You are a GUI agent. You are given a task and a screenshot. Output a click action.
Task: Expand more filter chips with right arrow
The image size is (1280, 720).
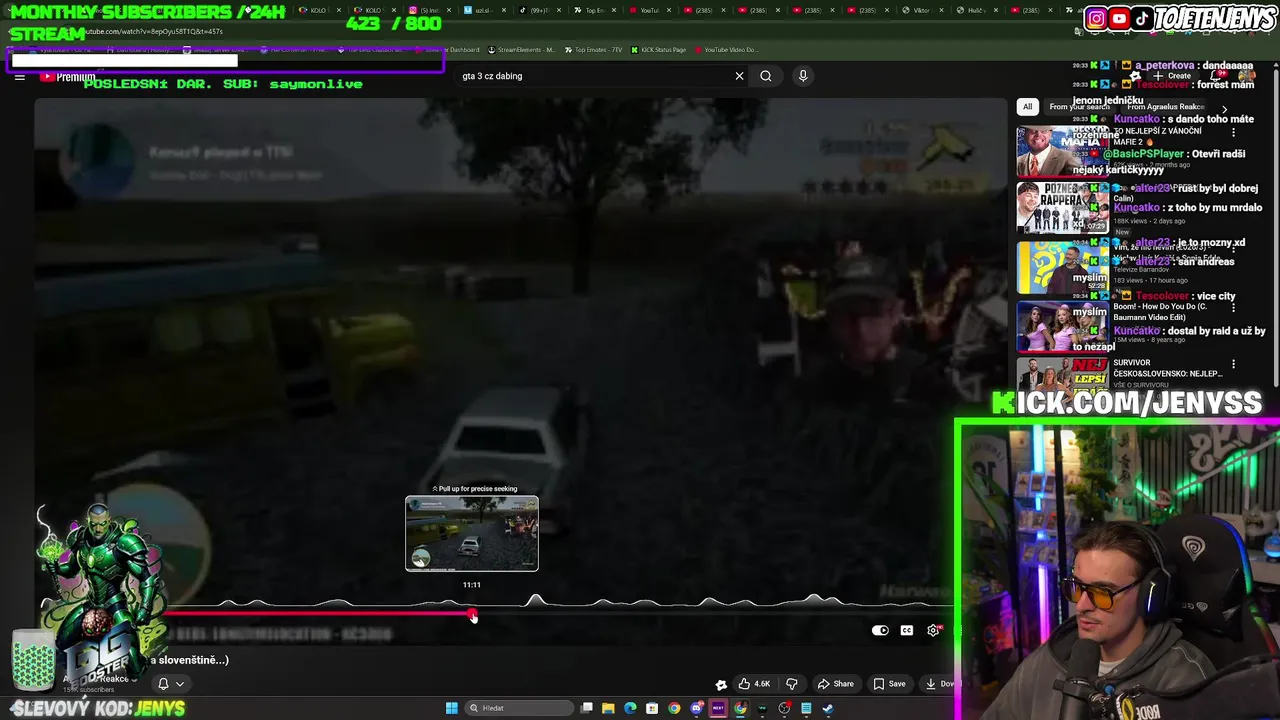pyautogui.click(x=1224, y=109)
